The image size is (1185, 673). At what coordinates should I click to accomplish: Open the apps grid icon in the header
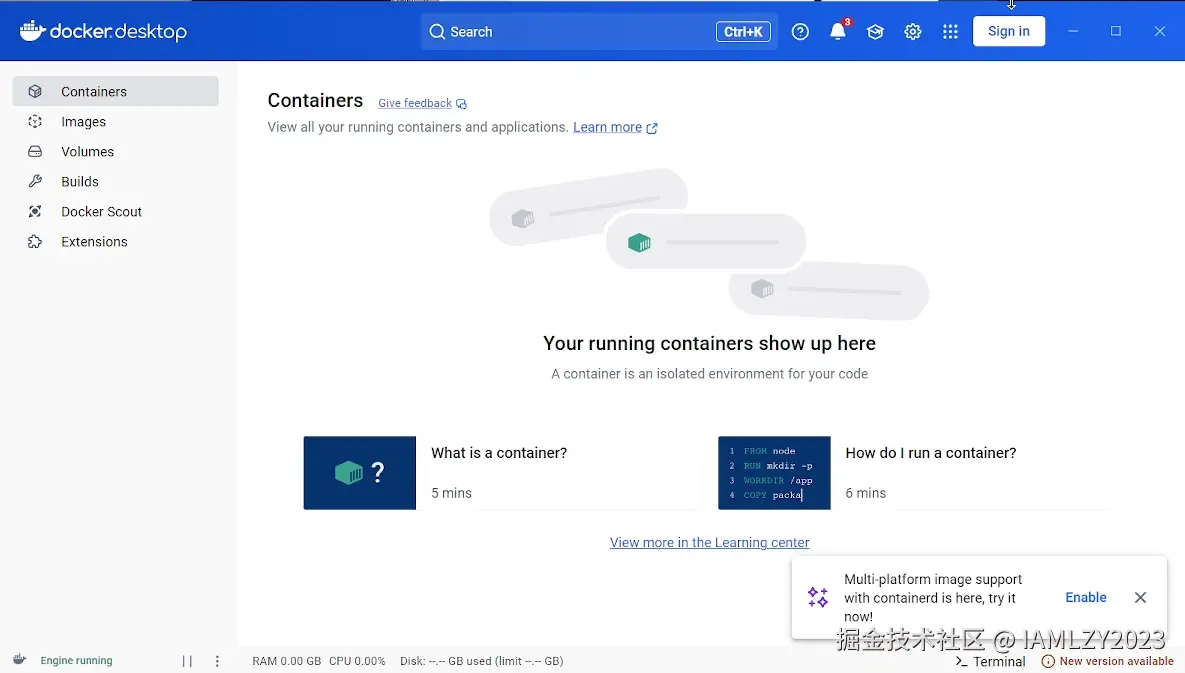point(951,32)
